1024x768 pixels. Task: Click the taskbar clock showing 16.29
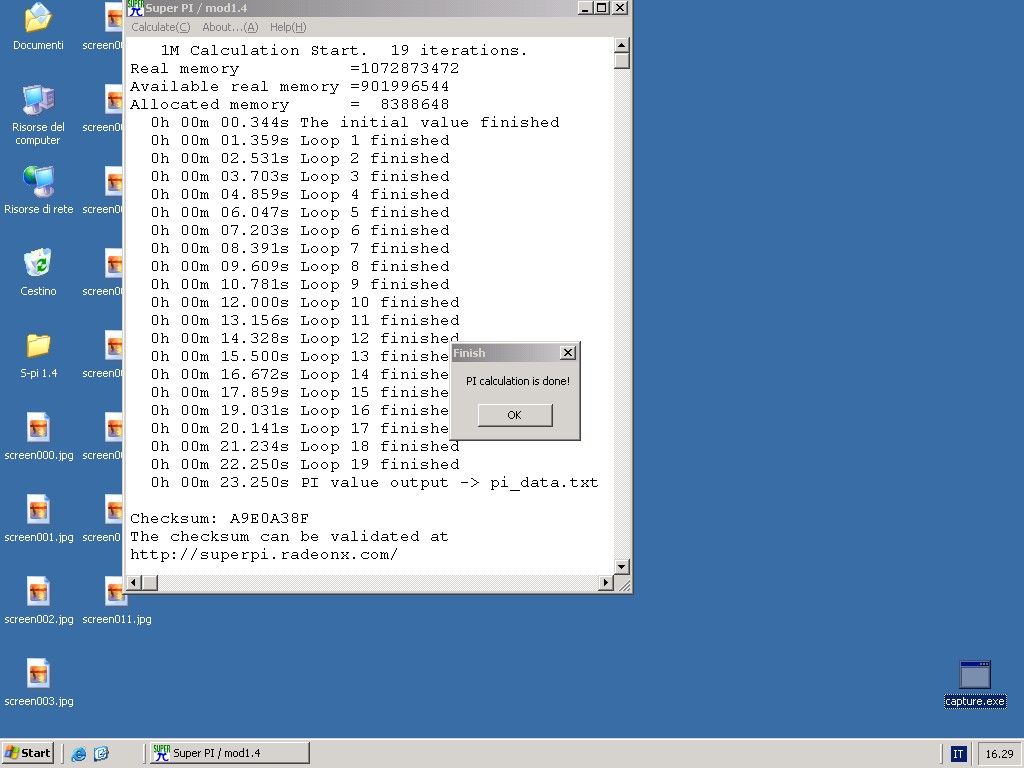tap(999, 754)
